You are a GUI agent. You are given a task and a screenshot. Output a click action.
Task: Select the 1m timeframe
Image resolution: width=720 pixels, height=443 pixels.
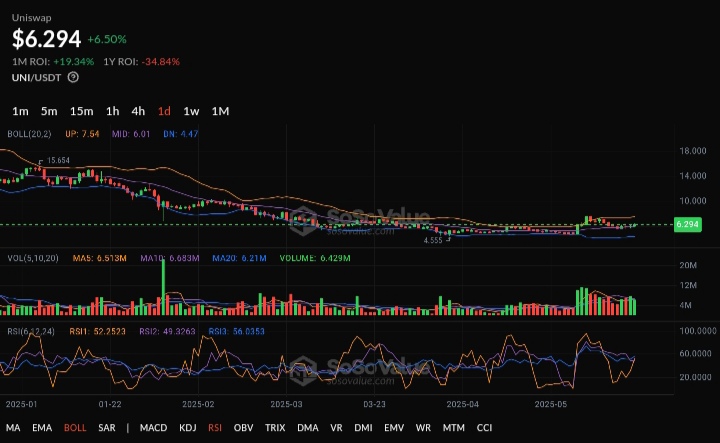[x=20, y=111]
